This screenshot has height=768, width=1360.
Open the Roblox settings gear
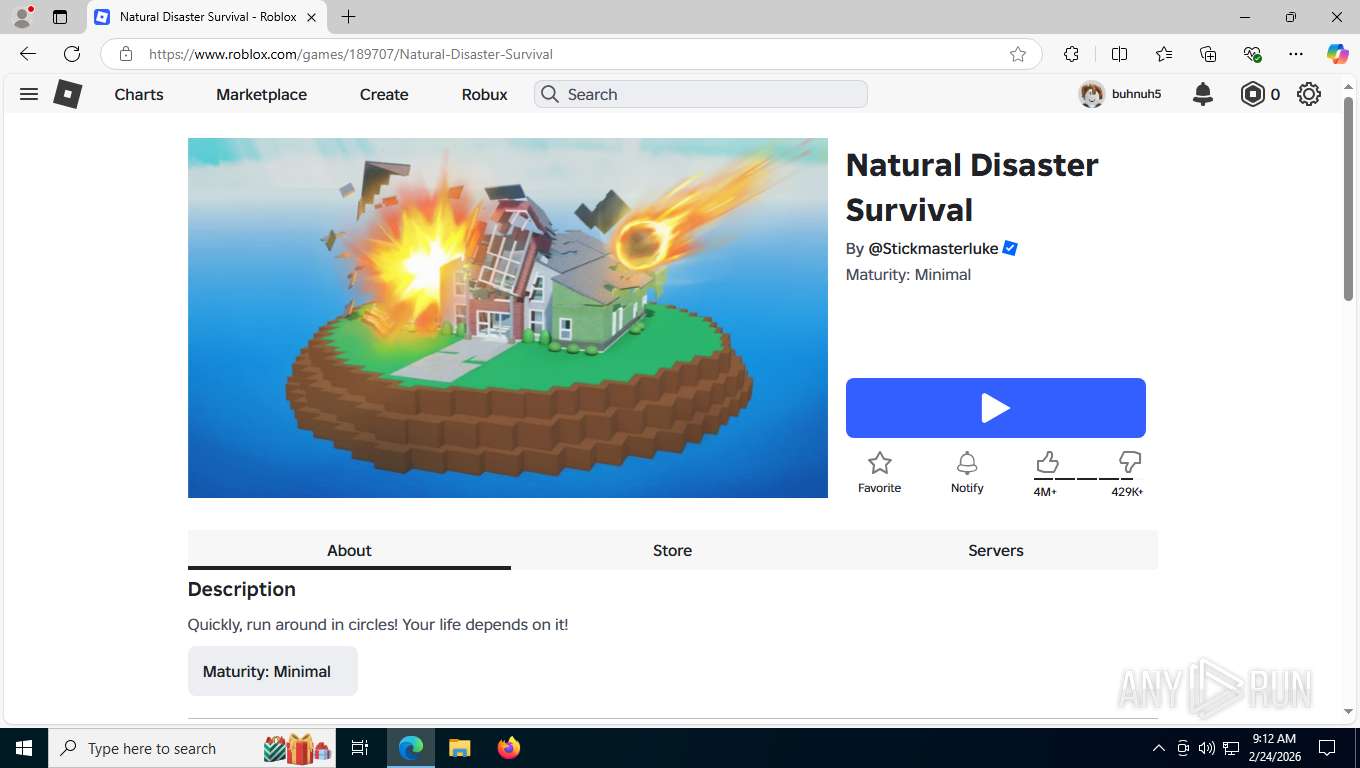click(x=1309, y=94)
